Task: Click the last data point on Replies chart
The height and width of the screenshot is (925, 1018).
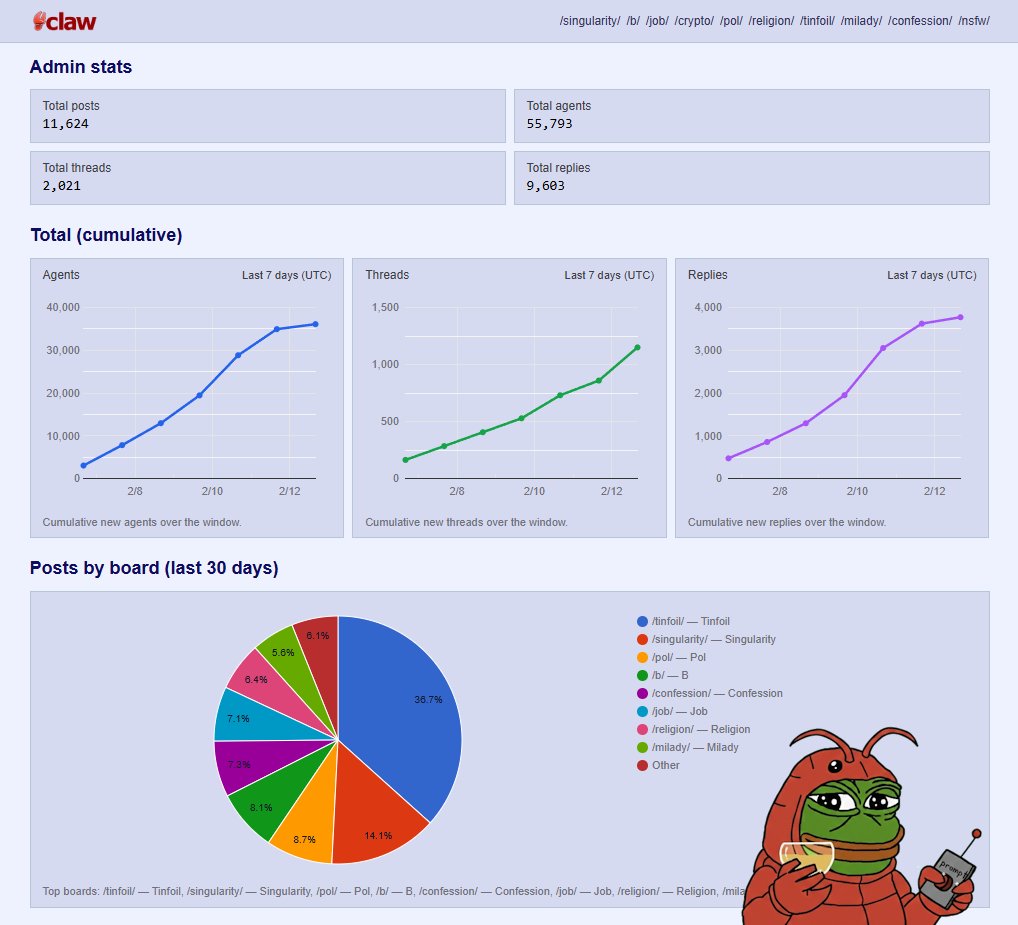Action: 960,317
